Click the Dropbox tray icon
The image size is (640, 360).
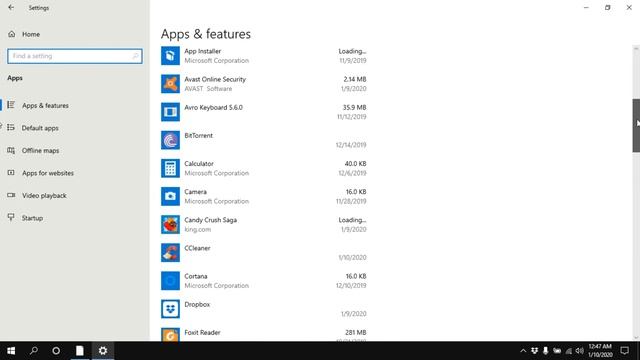(x=534, y=351)
